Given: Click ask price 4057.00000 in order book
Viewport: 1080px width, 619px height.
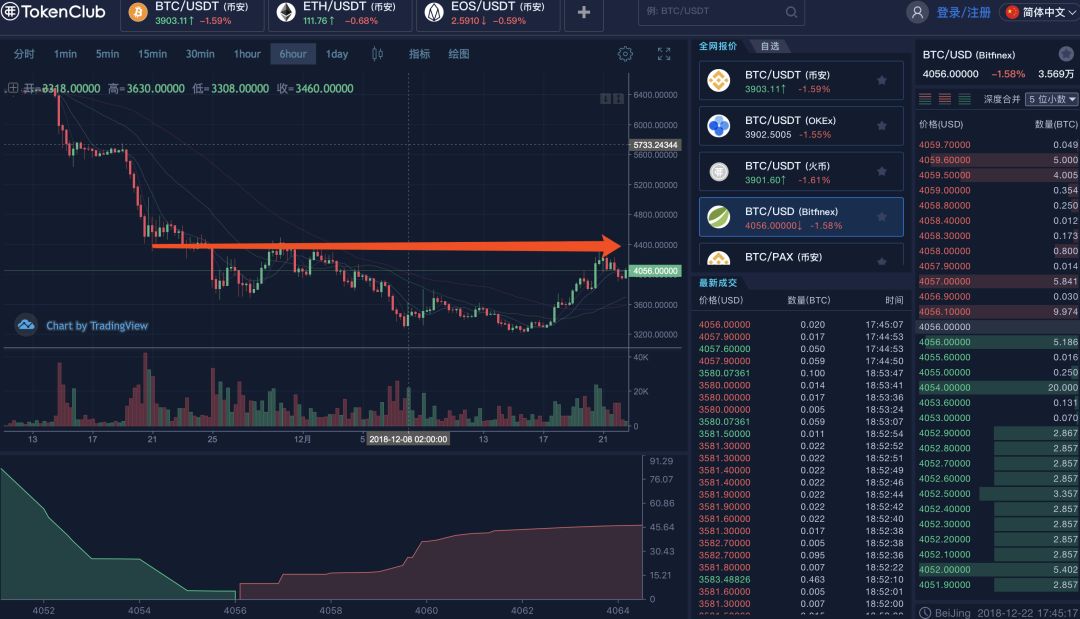Looking at the screenshot, I should tap(944, 281).
